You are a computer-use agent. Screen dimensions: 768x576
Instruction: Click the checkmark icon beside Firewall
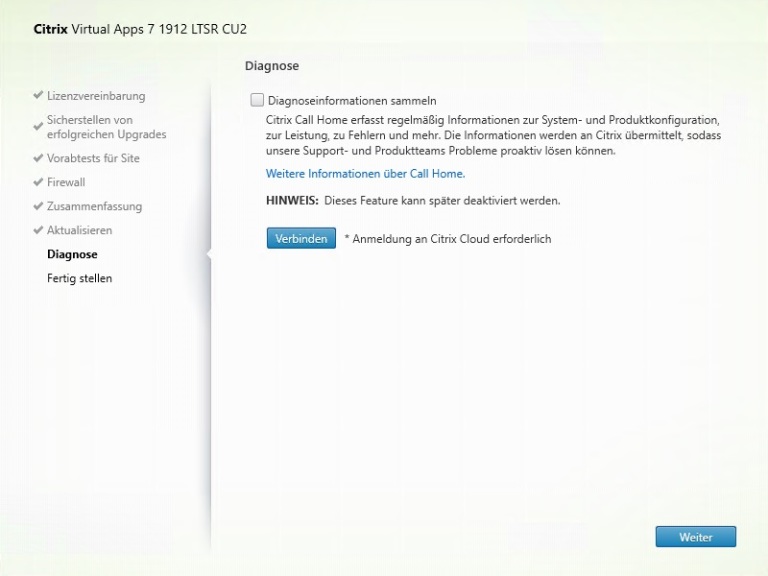(x=38, y=182)
